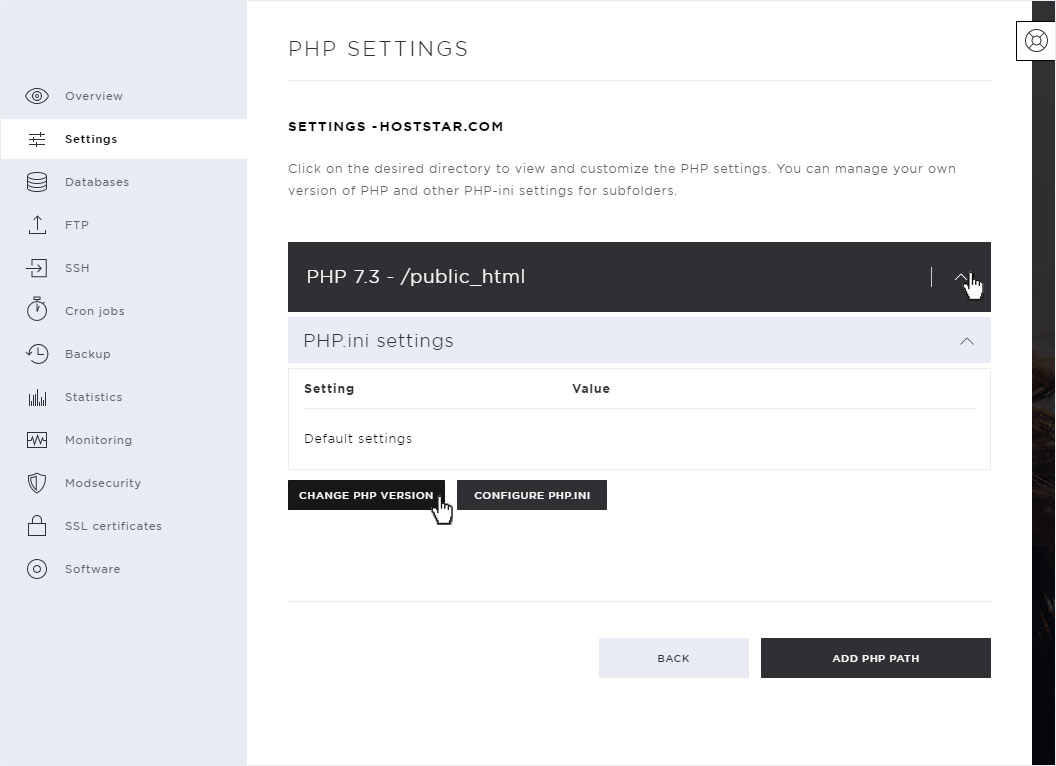Click the sliders icon beside Settings

click(37, 139)
